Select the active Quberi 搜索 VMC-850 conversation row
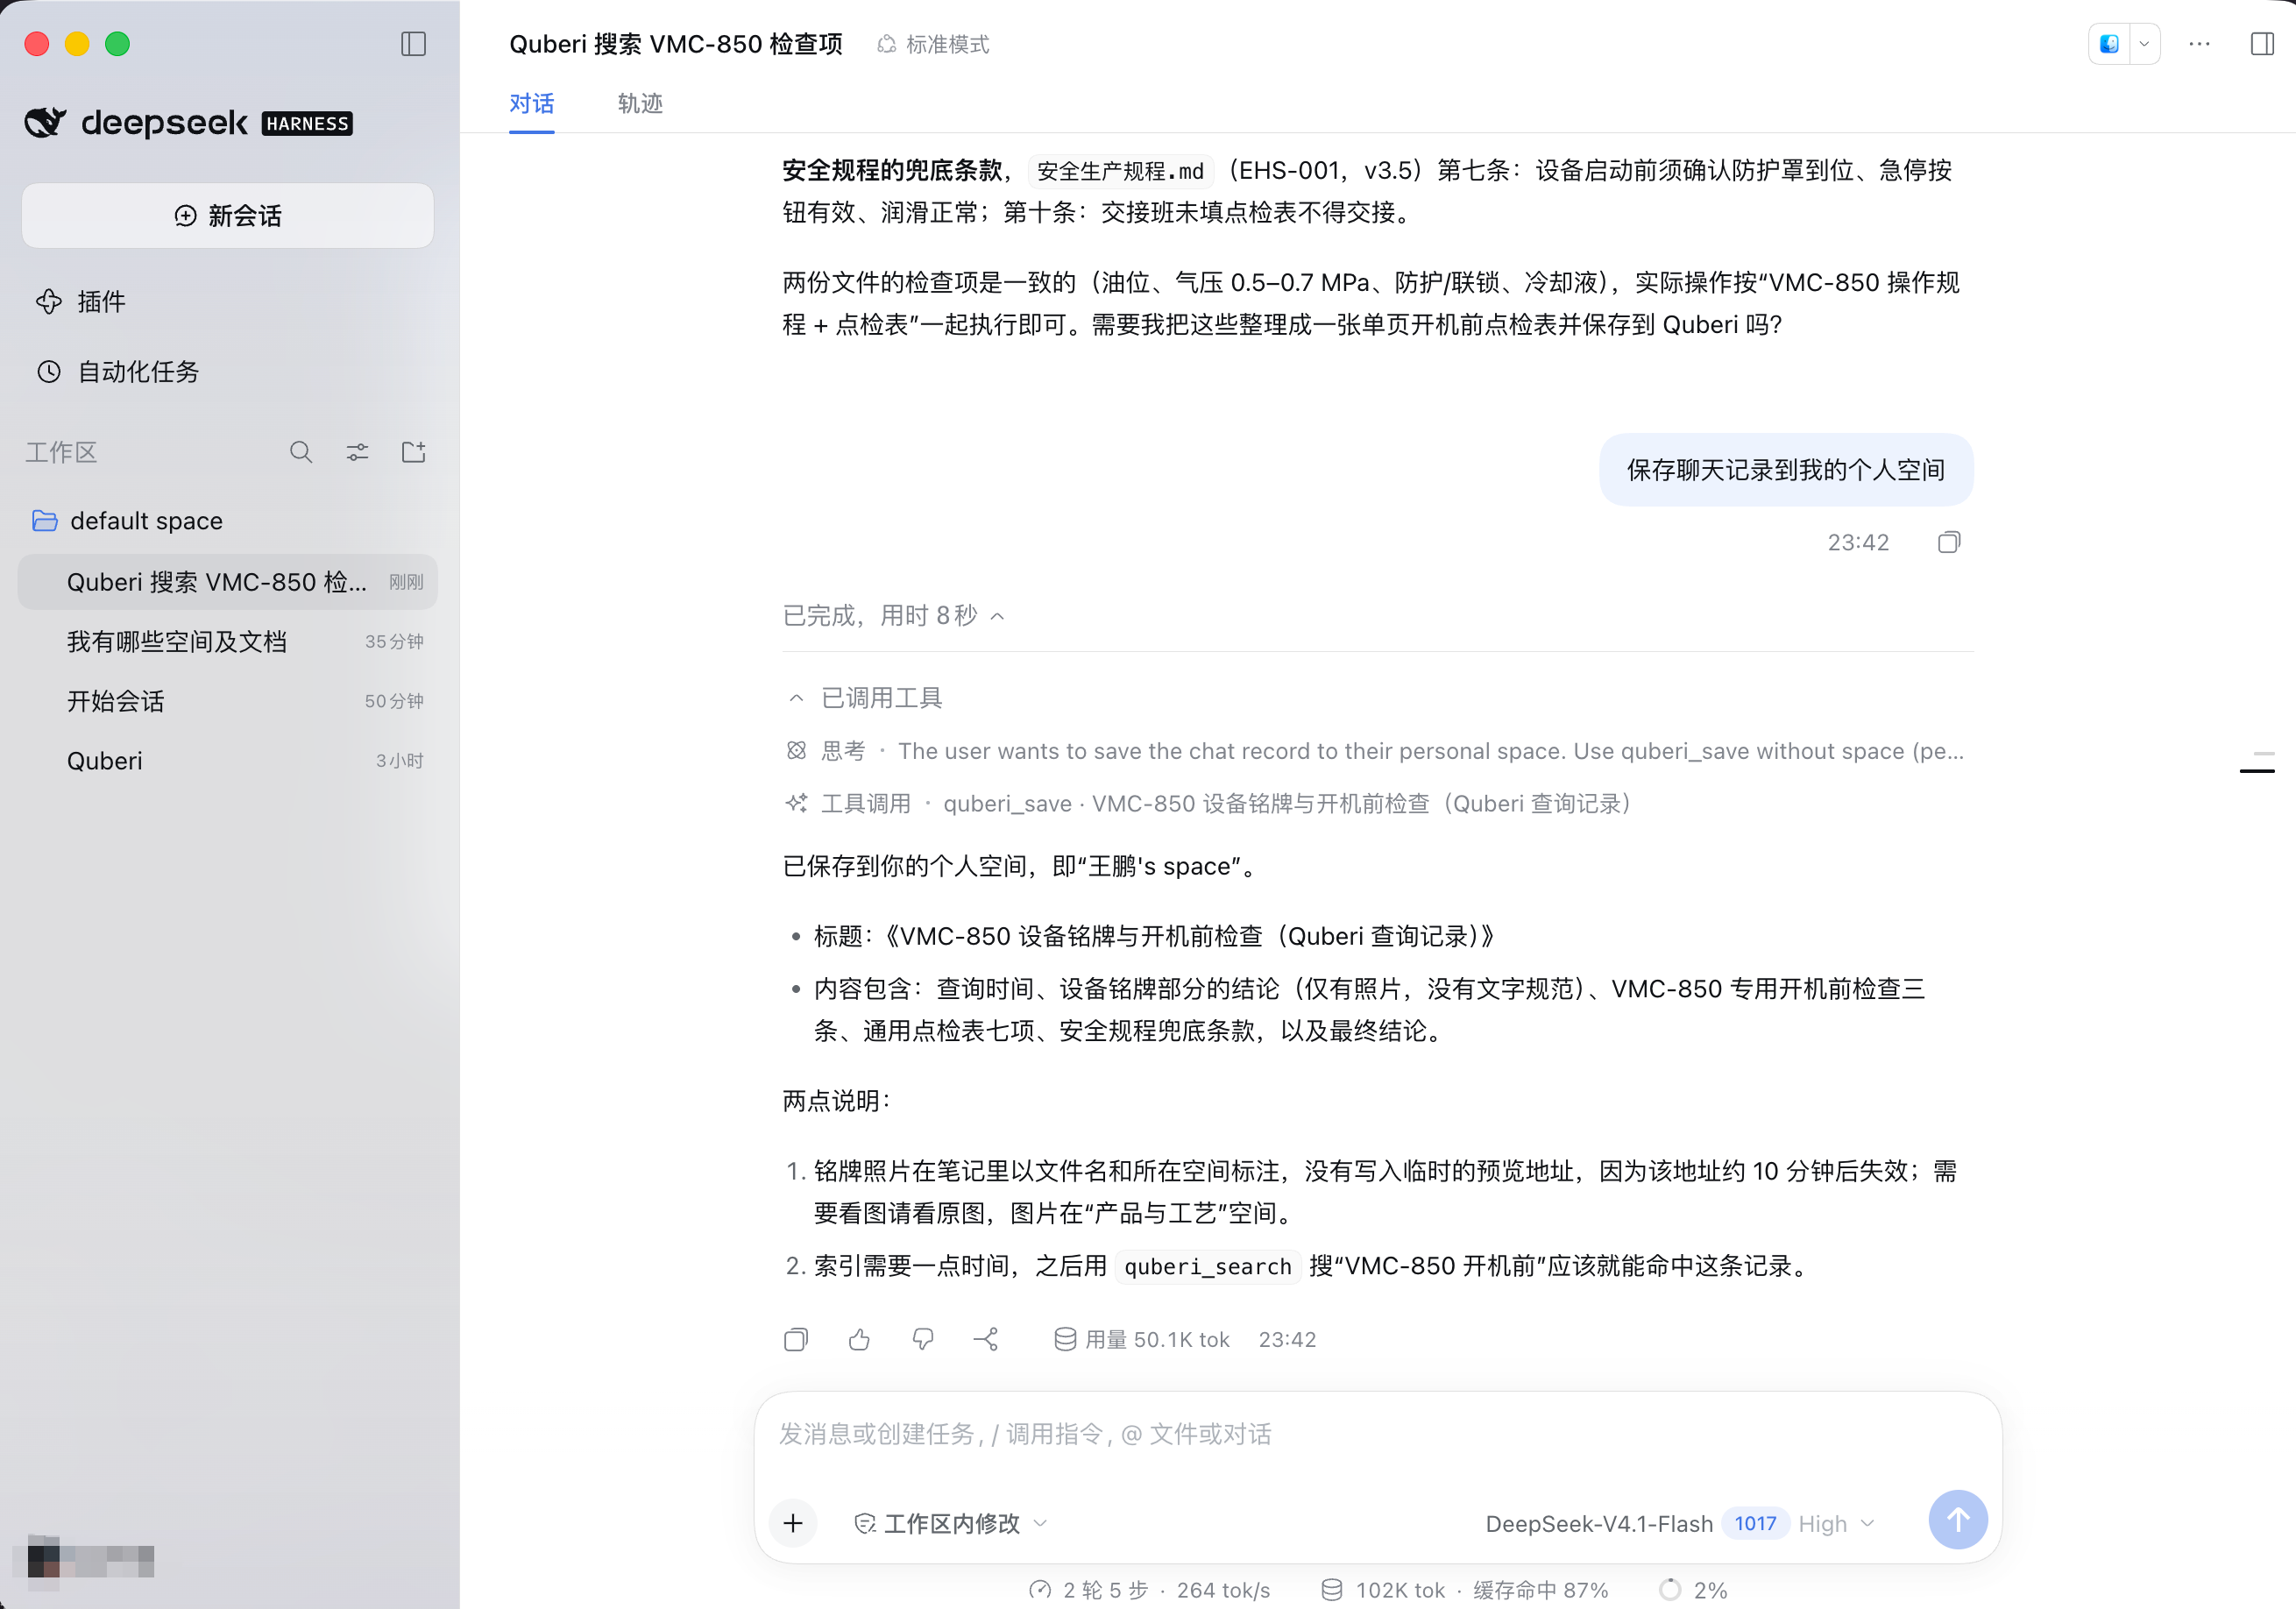2296x1609 pixels. [x=228, y=582]
